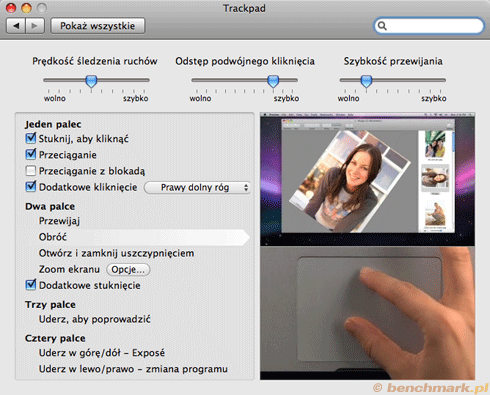Screen dimensions: 490x395
Task: Click the yellow minimize window button
Action: click(x=26, y=8)
